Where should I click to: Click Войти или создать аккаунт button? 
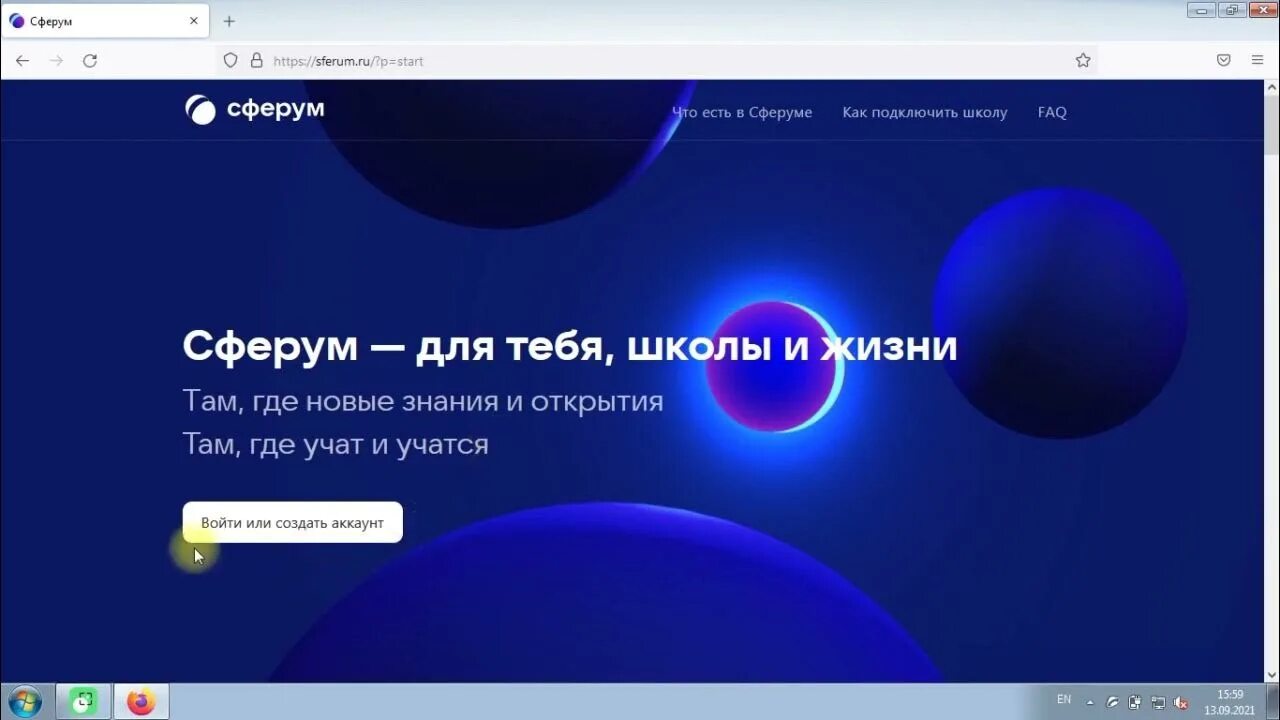click(292, 522)
